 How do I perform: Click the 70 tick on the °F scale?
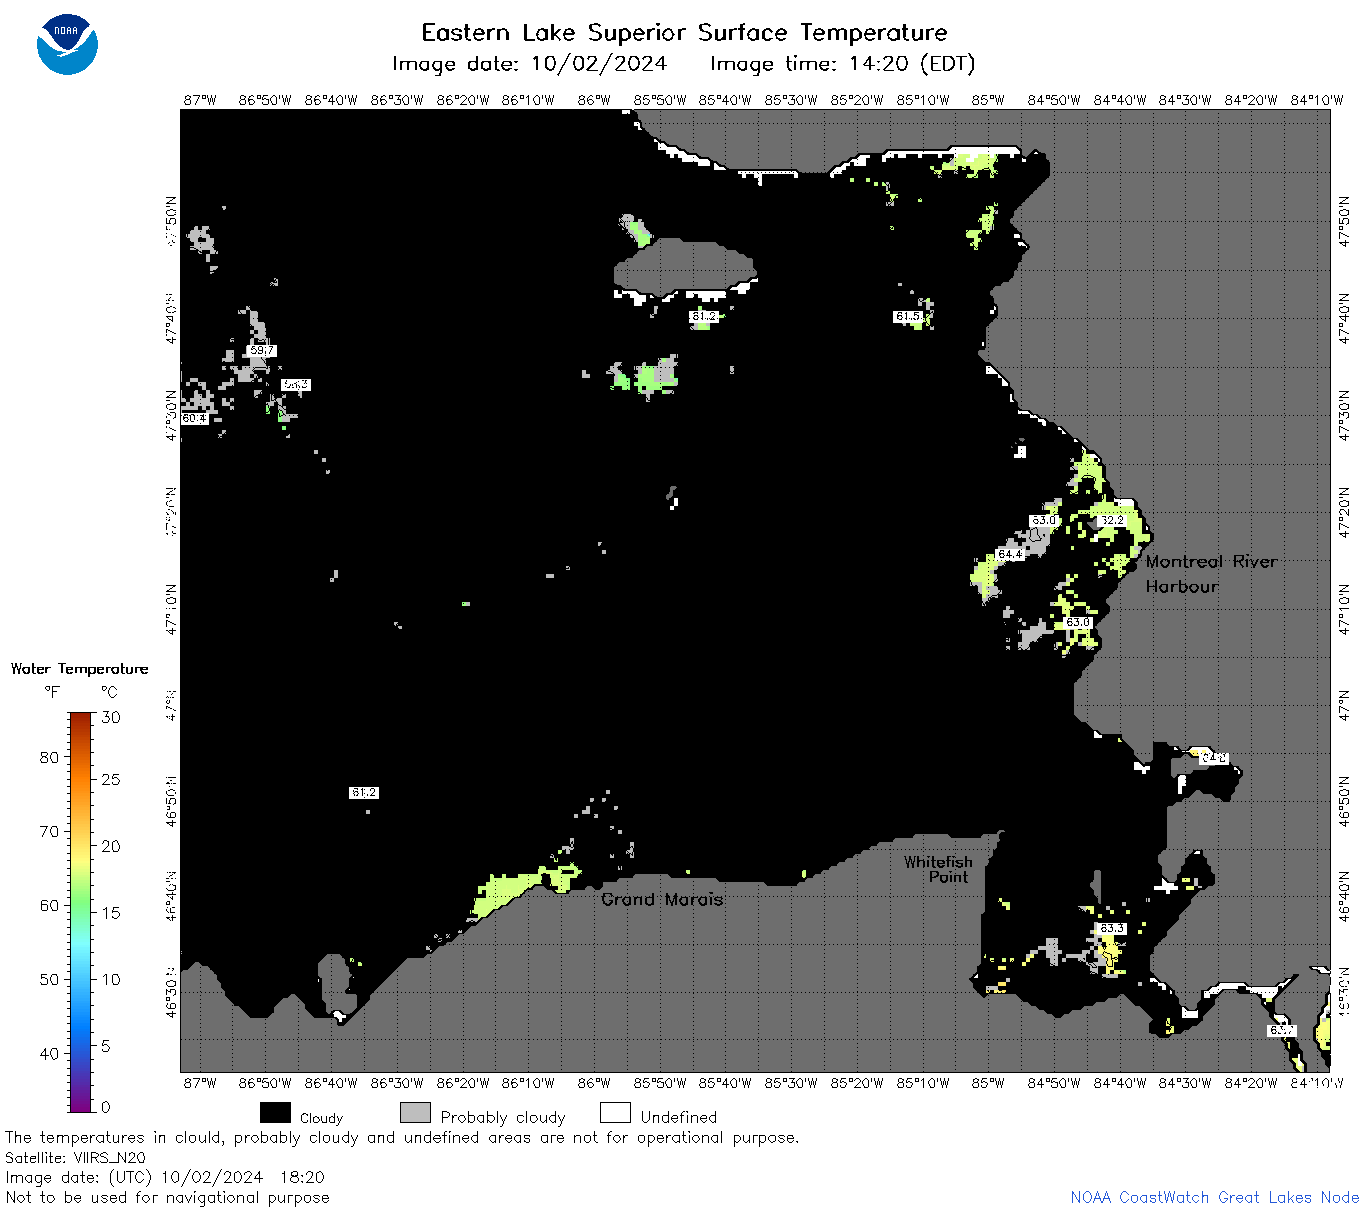click(x=49, y=831)
